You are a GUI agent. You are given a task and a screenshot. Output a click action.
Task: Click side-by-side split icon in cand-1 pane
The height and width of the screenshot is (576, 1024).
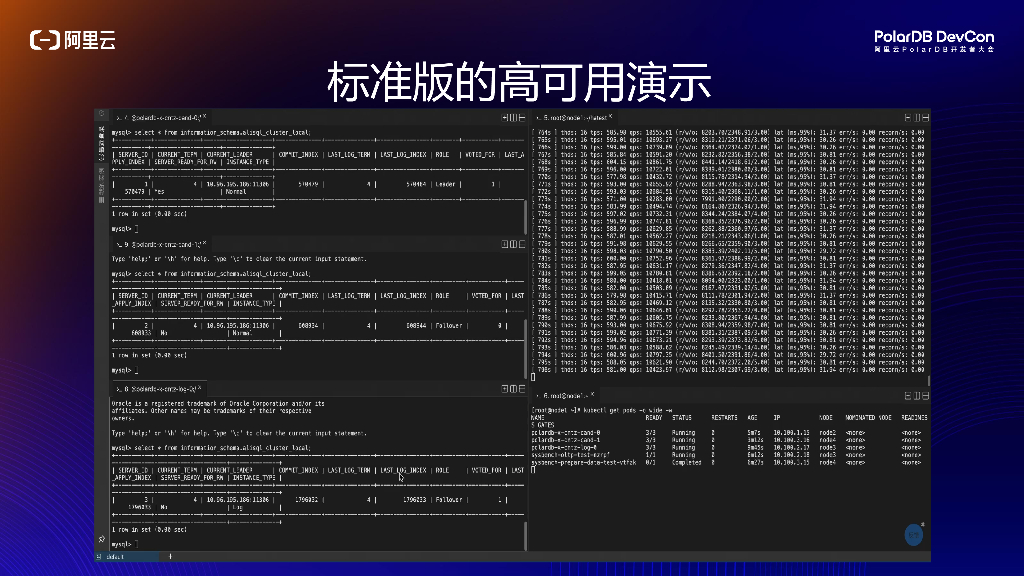click(x=513, y=244)
